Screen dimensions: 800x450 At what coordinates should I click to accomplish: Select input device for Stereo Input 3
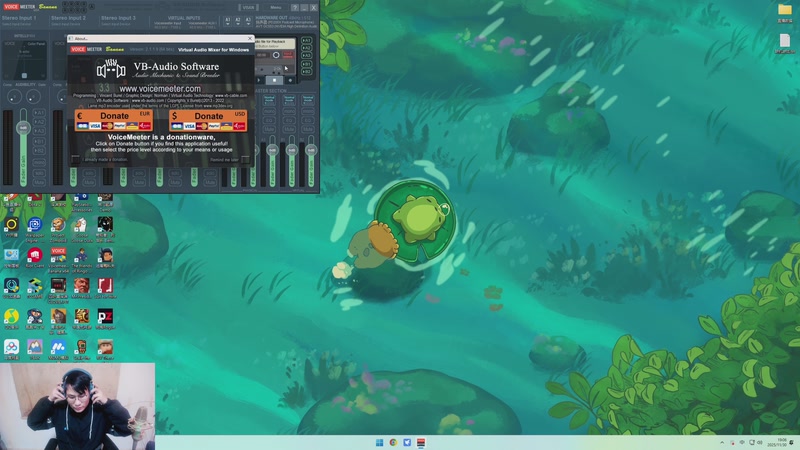(x=115, y=24)
